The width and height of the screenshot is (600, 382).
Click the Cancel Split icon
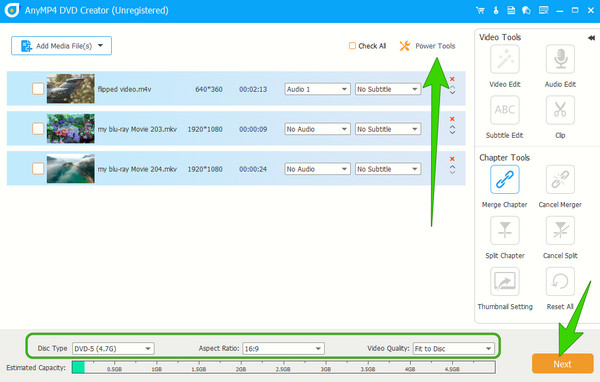[x=560, y=230]
